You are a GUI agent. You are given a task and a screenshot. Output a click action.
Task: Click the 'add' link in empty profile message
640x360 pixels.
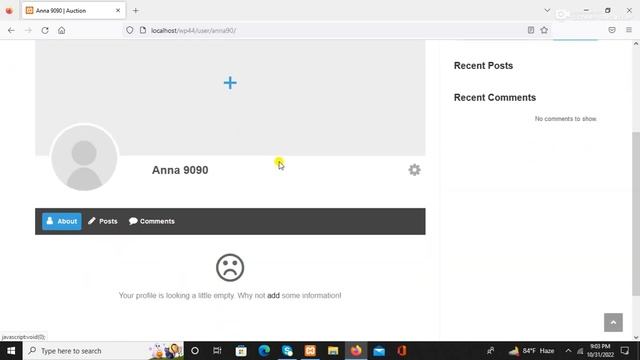[273, 296]
